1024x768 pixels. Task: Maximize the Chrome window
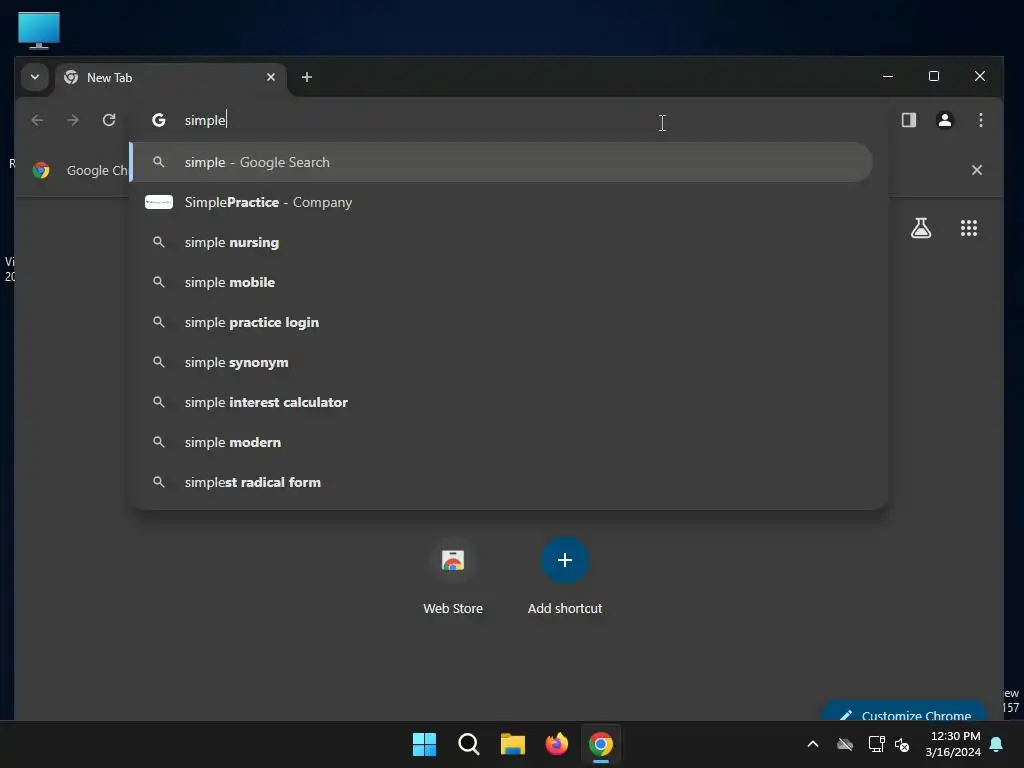point(934,76)
